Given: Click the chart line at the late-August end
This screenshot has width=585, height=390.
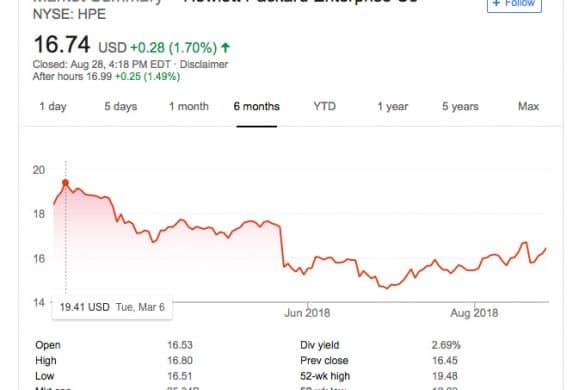Looking at the screenshot, I should (x=546, y=249).
